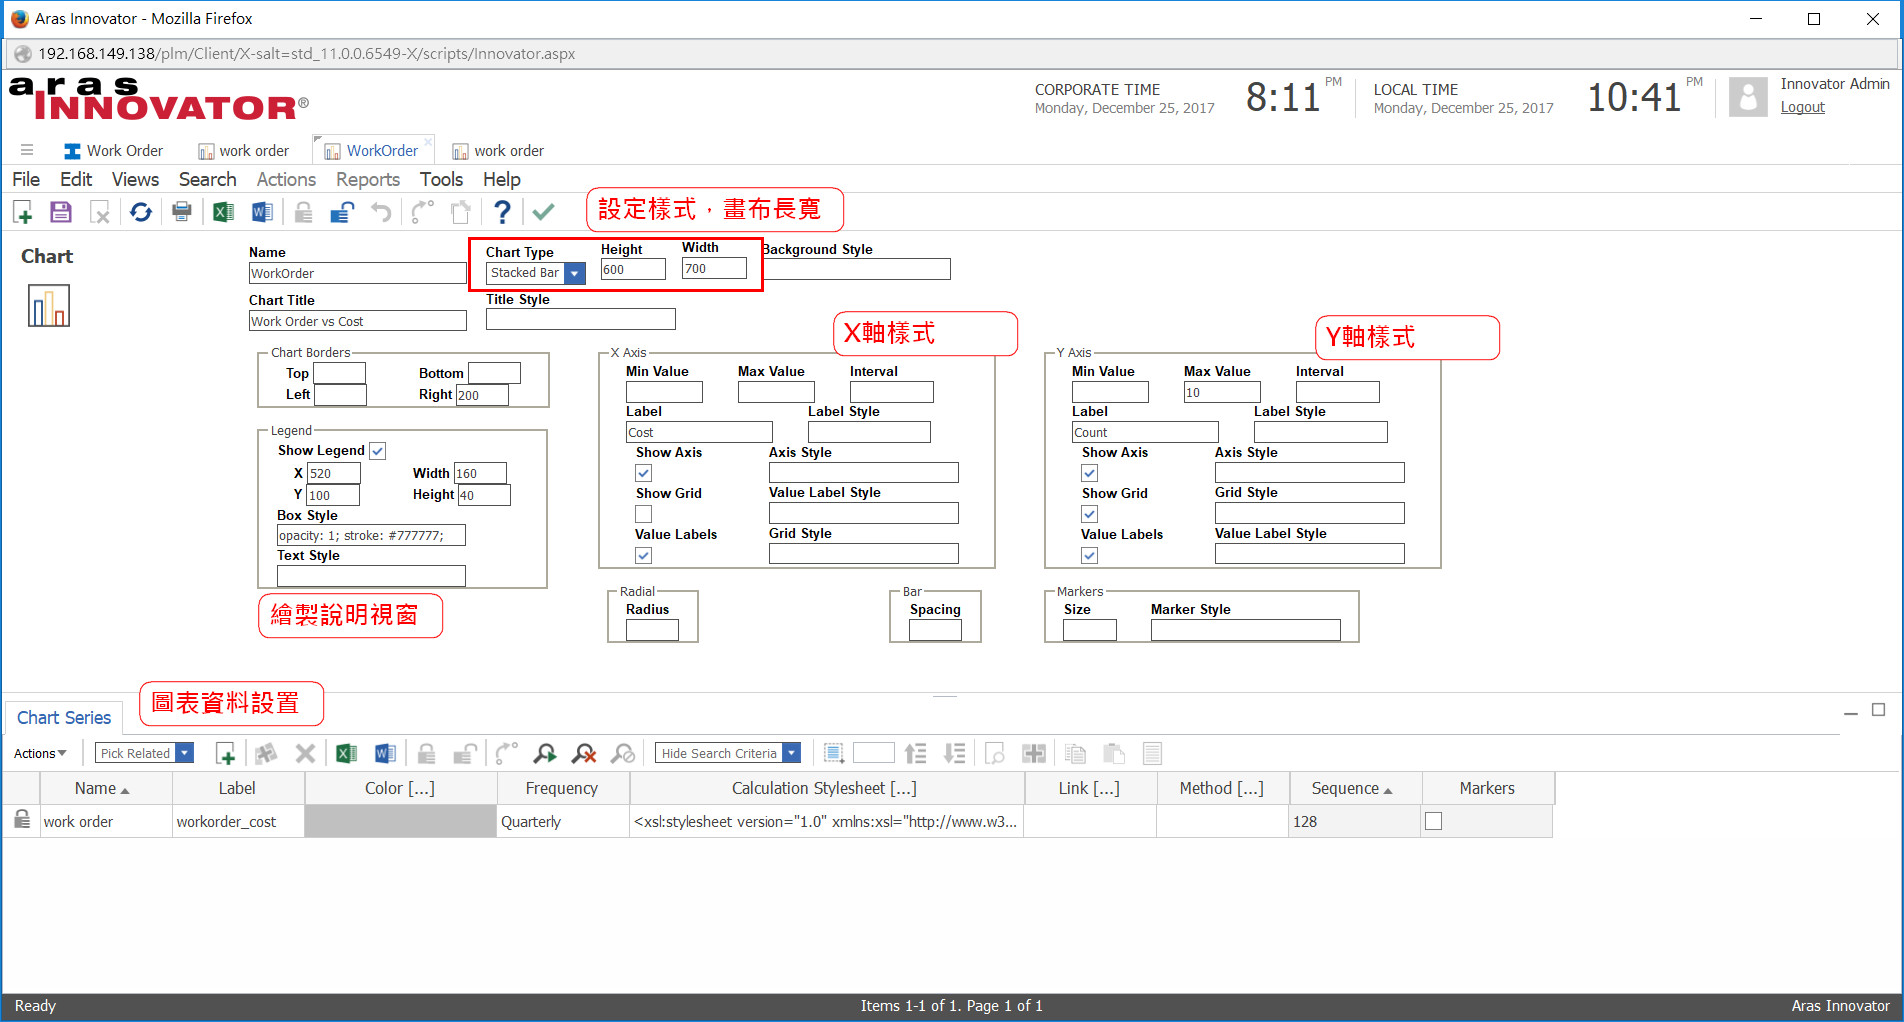Check the Markers box for work order row
Image resolution: width=1904 pixels, height=1022 pixels.
pyautogui.click(x=1433, y=821)
